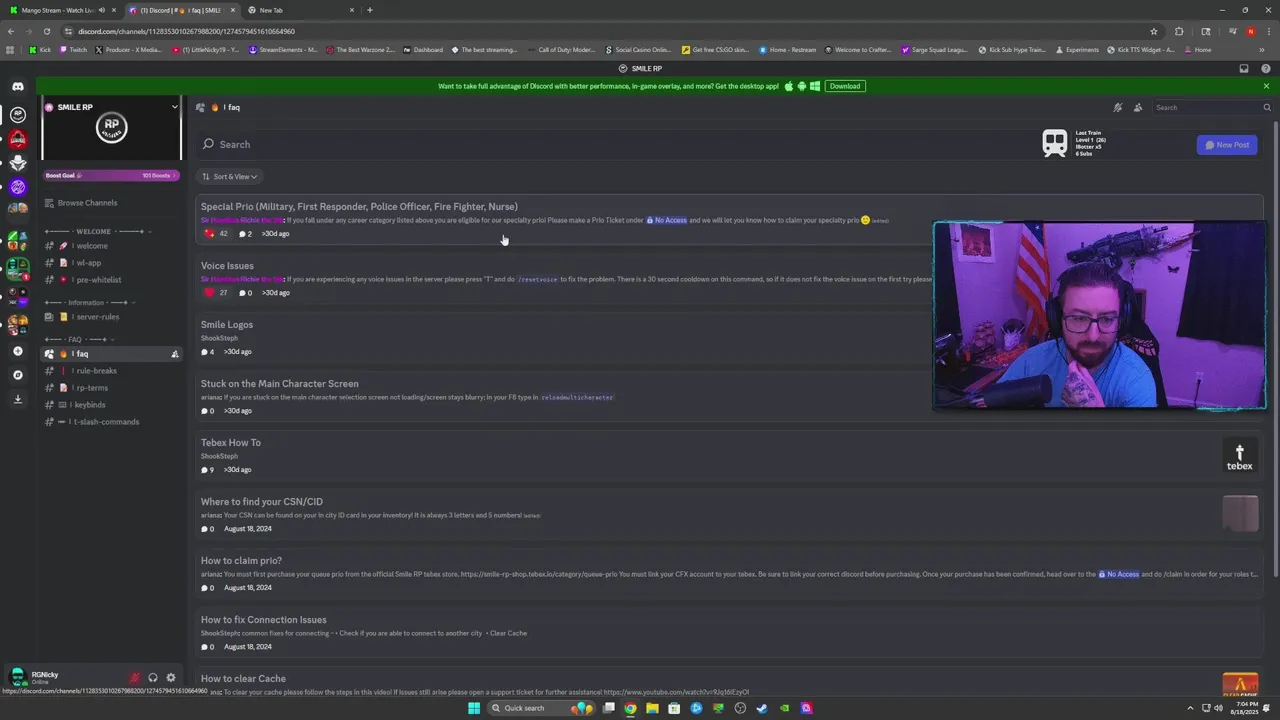
Task: Click the Tebex post thumbnail image
Action: pyautogui.click(x=1240, y=454)
